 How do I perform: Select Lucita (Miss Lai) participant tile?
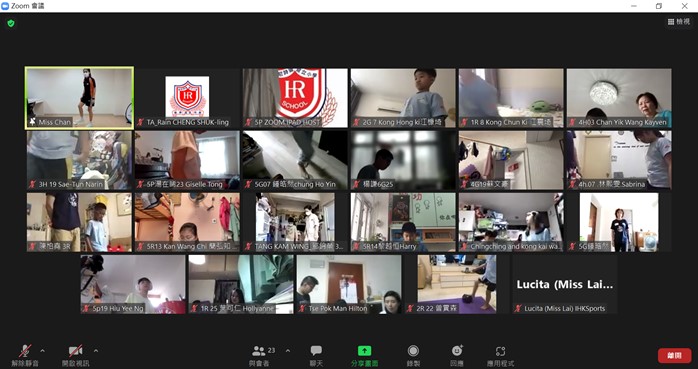[564, 284]
